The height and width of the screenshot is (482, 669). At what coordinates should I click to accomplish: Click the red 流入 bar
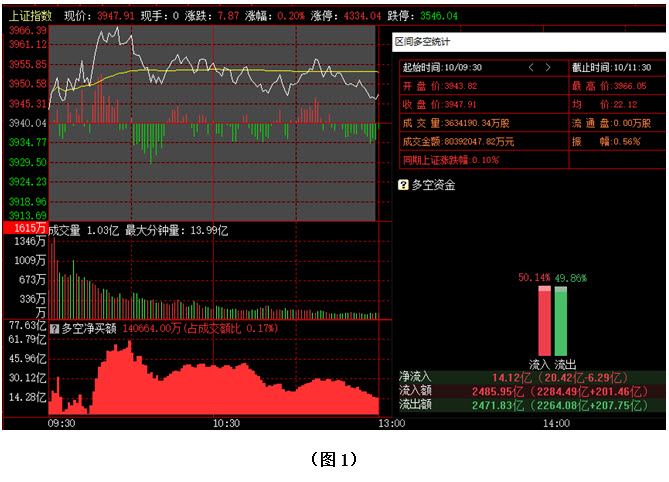(x=544, y=321)
